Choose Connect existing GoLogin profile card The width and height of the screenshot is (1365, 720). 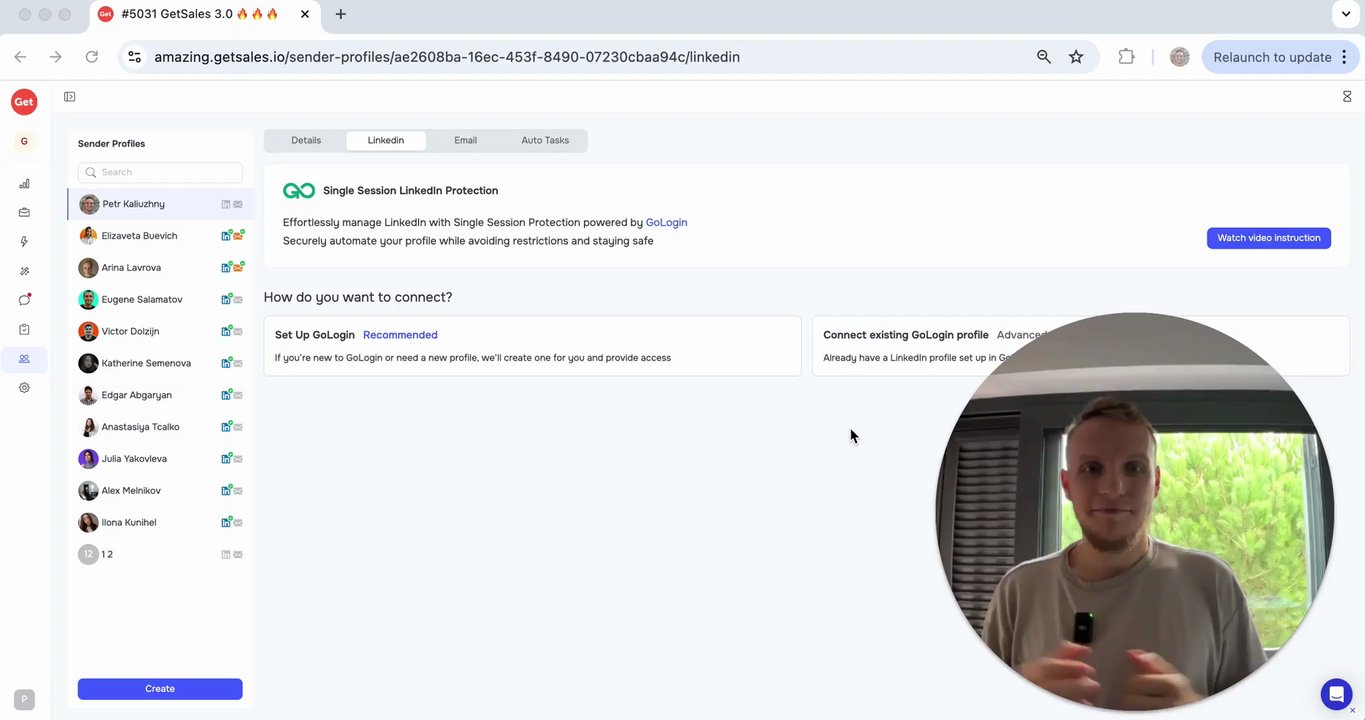pos(1081,346)
